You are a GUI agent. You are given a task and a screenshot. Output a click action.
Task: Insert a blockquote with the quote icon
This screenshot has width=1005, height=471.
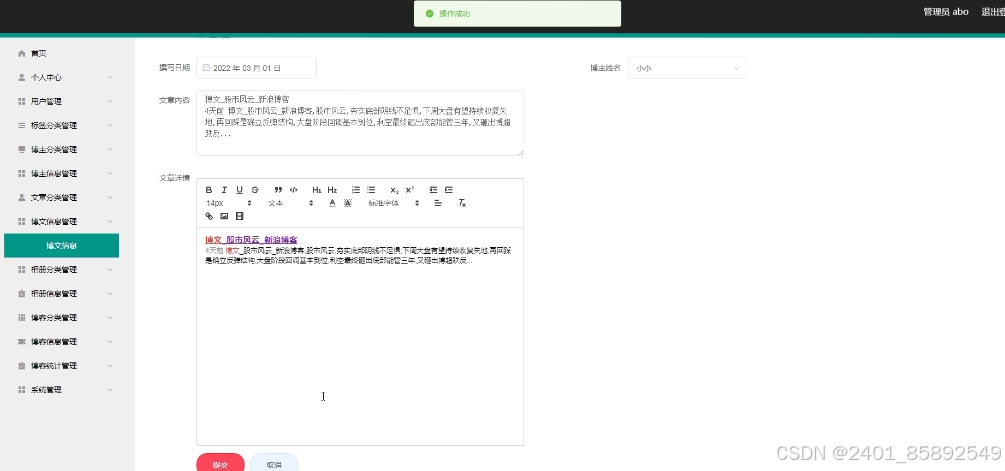278,190
